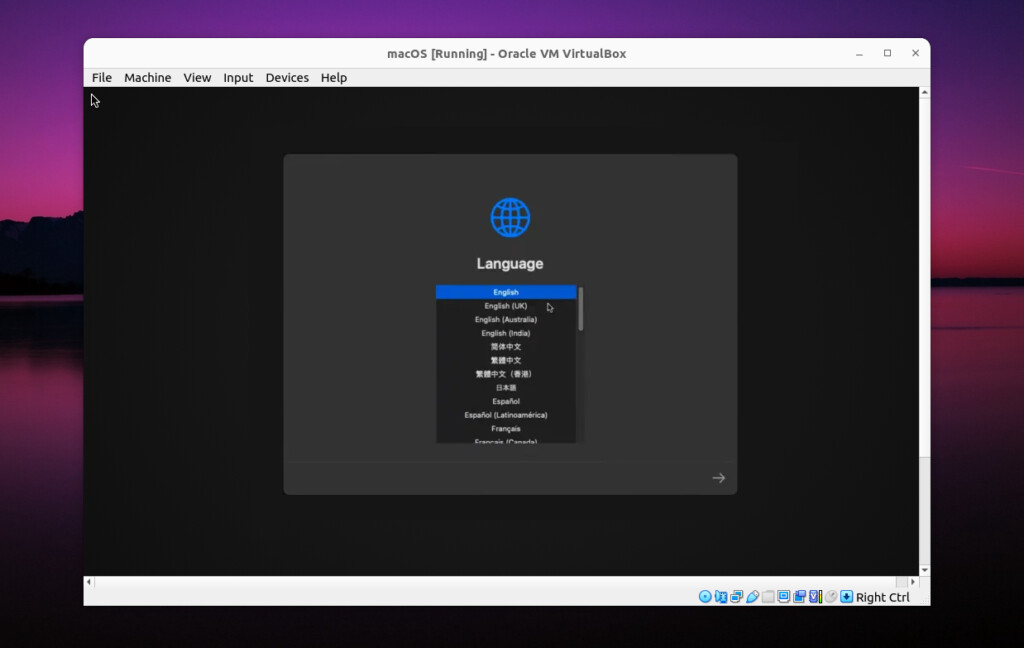Click the gray shared folders icon
Image resolution: width=1024 pixels, height=648 pixels.
point(768,597)
